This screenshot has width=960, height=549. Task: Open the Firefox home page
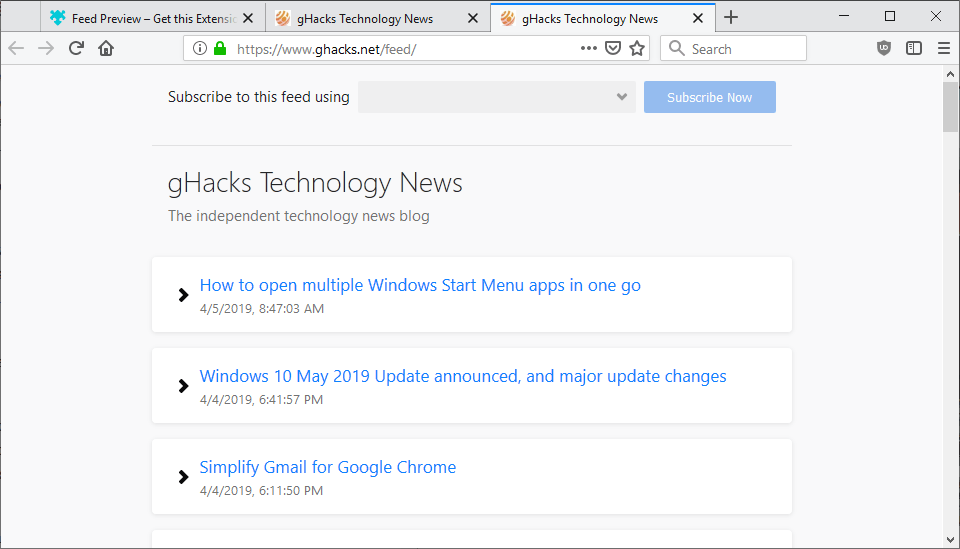(106, 48)
